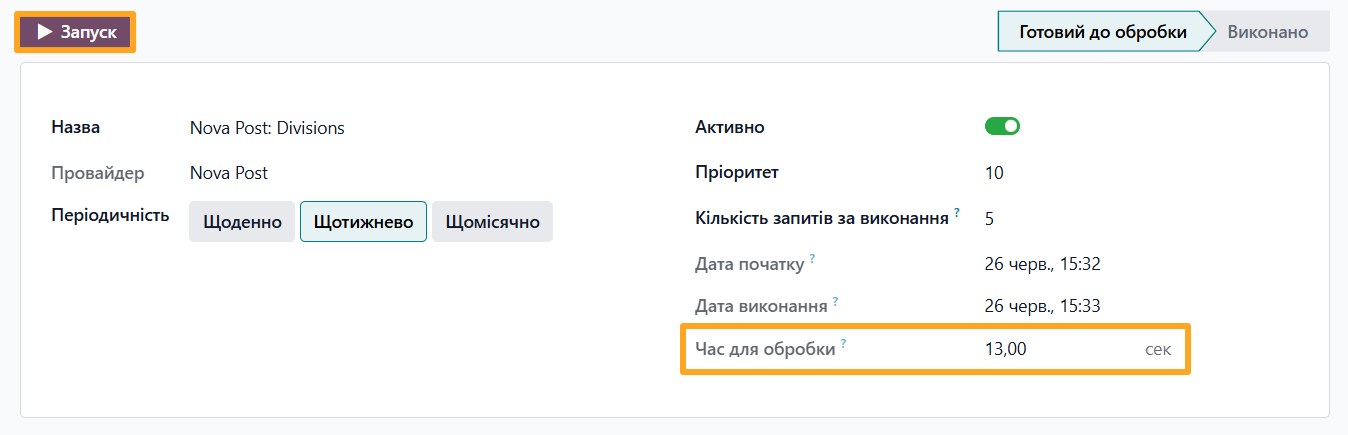The height and width of the screenshot is (435, 1348).
Task: Select the Готовий до обробки status stage
Action: tap(1102, 32)
